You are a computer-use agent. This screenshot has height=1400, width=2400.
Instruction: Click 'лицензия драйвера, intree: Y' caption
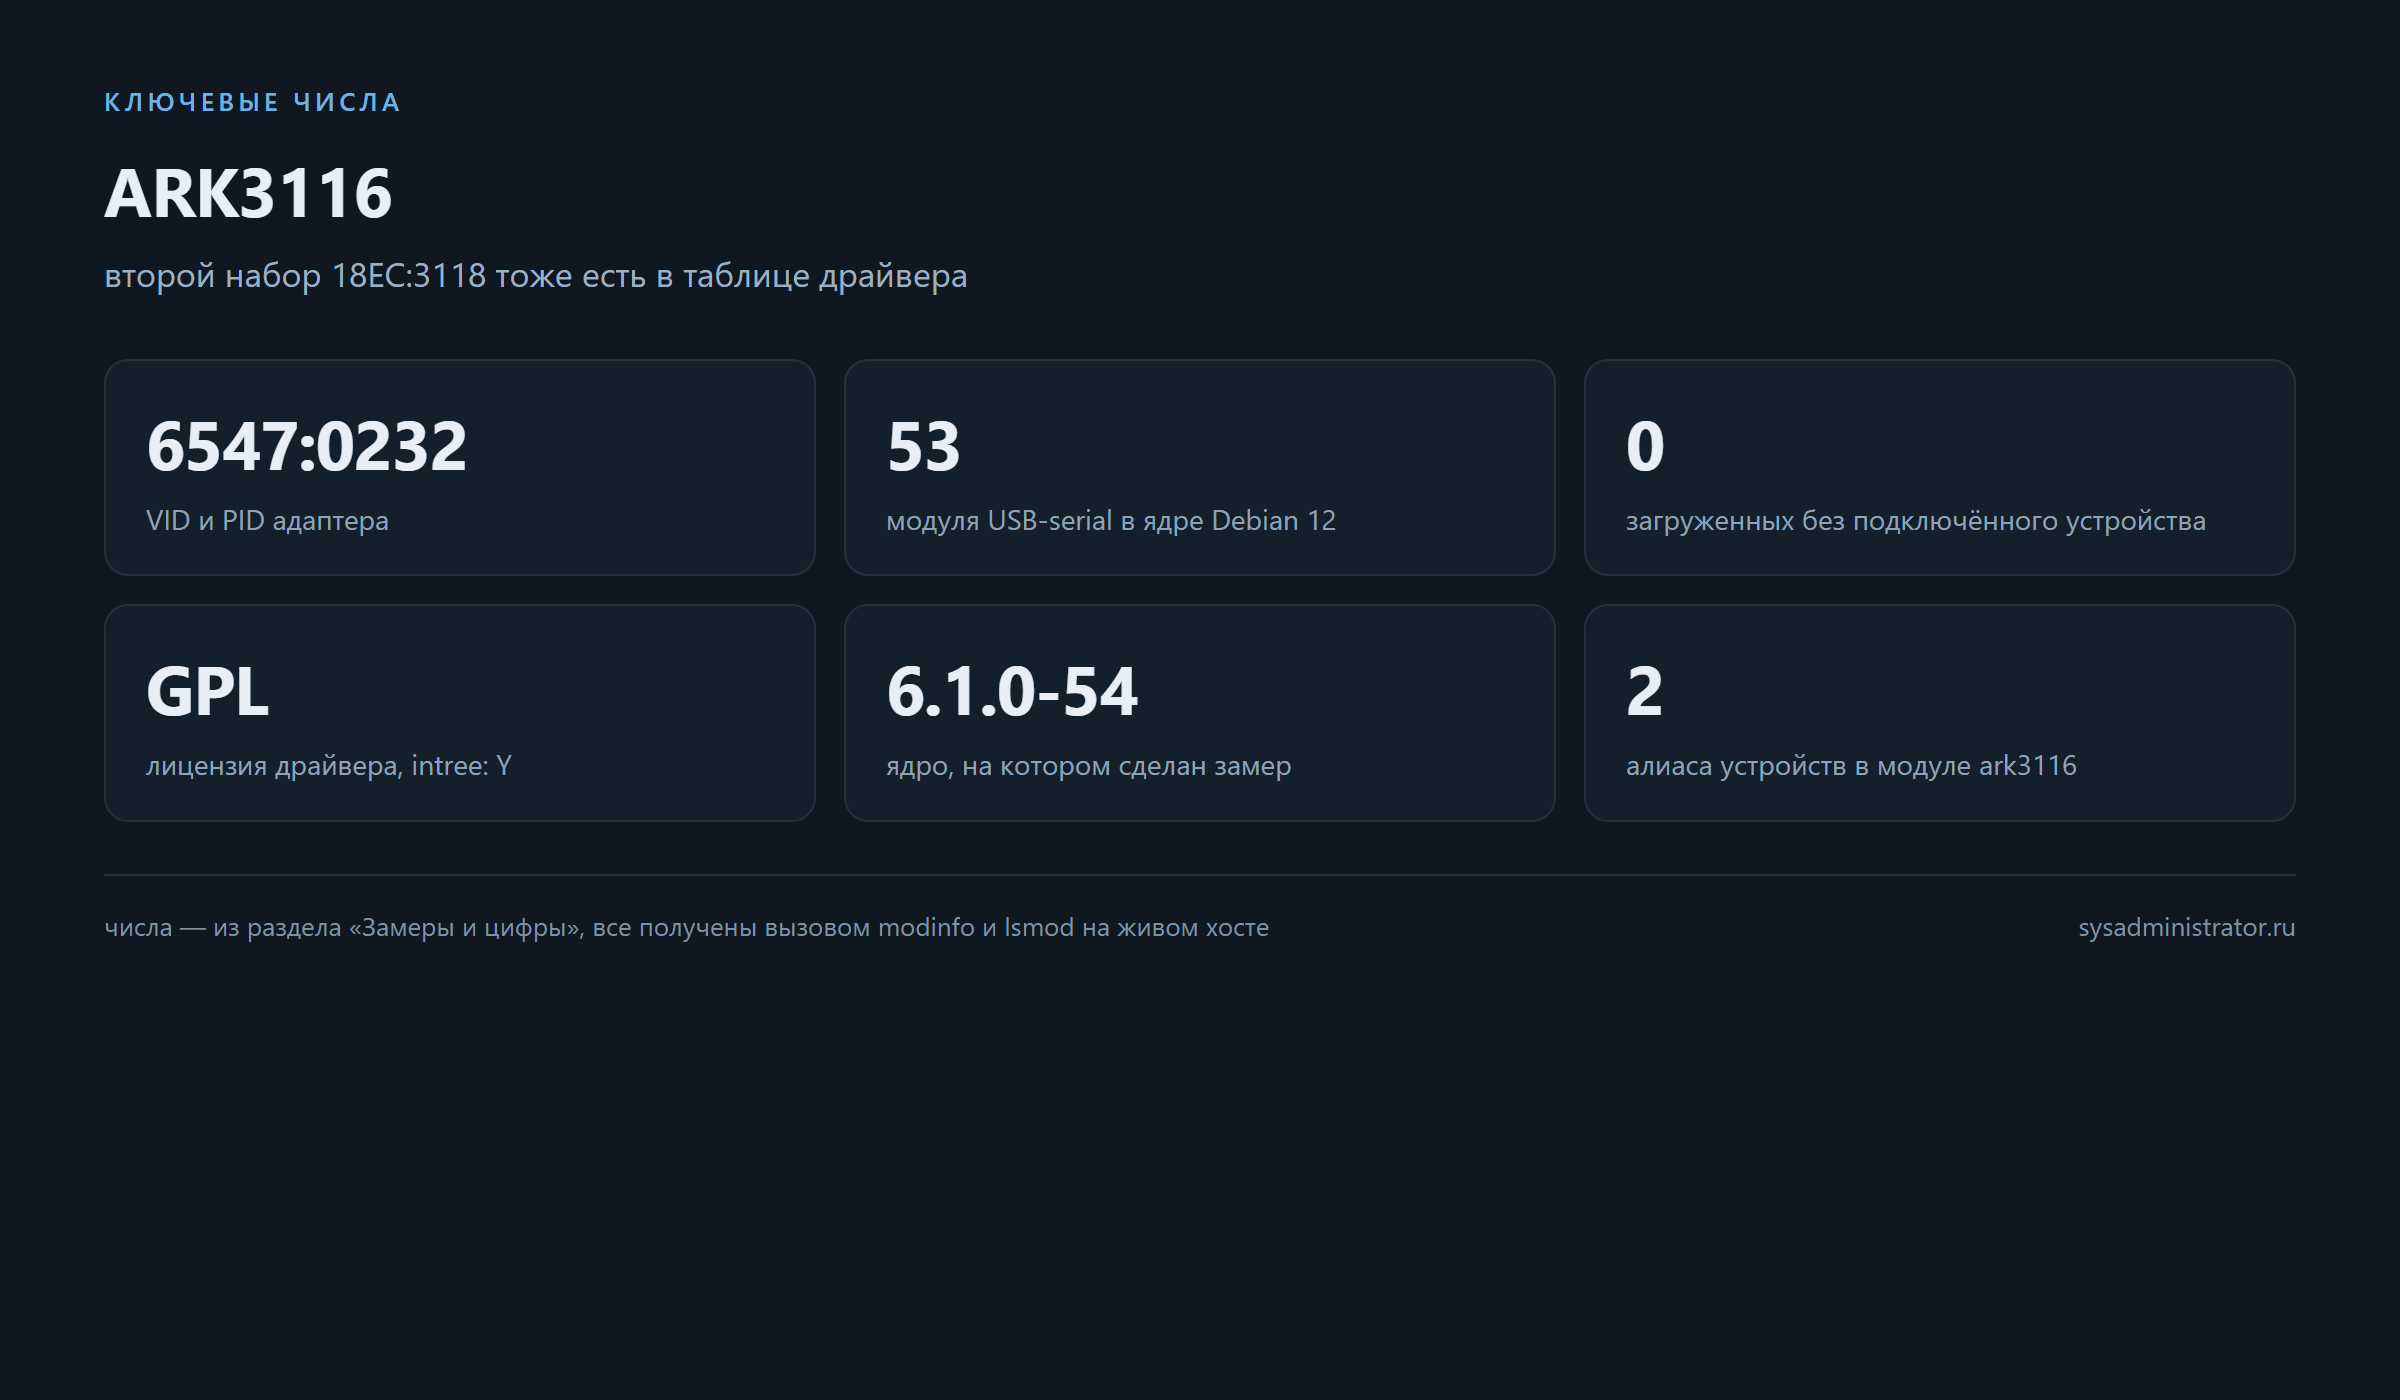(x=329, y=766)
